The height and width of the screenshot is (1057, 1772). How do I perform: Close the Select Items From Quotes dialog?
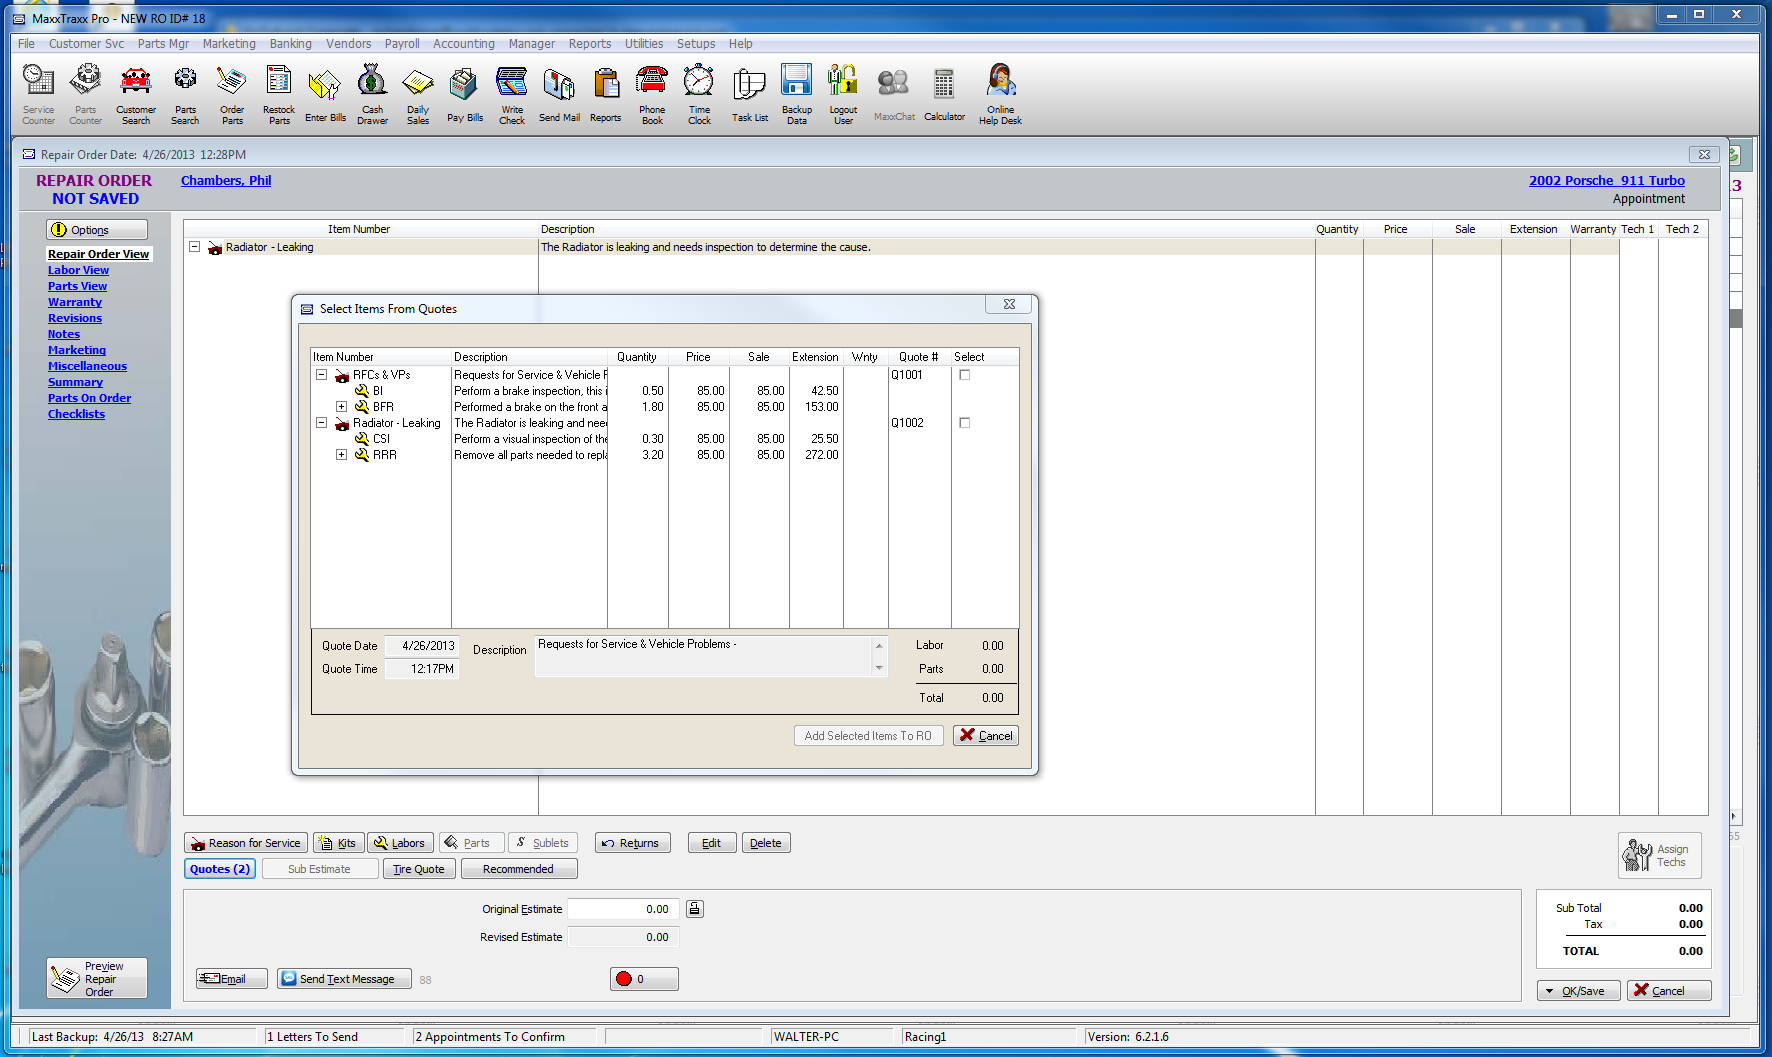(x=1009, y=304)
